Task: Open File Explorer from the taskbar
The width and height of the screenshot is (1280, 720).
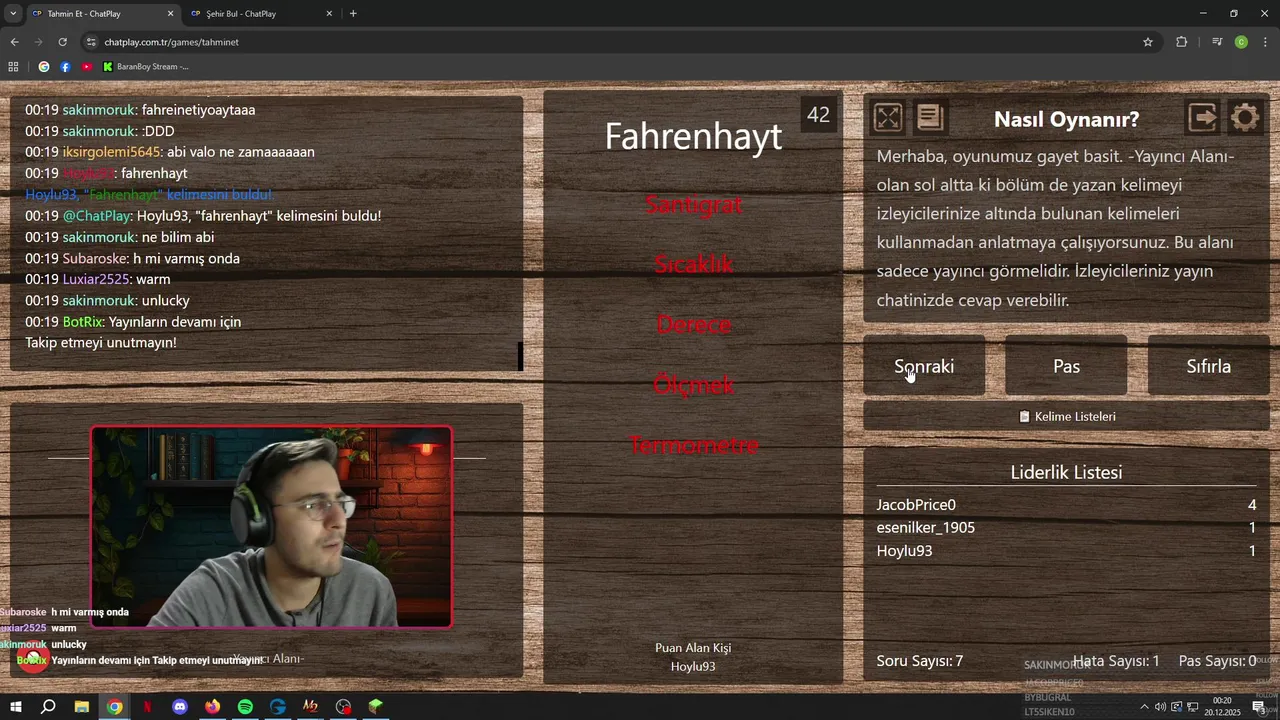Action: (x=82, y=707)
